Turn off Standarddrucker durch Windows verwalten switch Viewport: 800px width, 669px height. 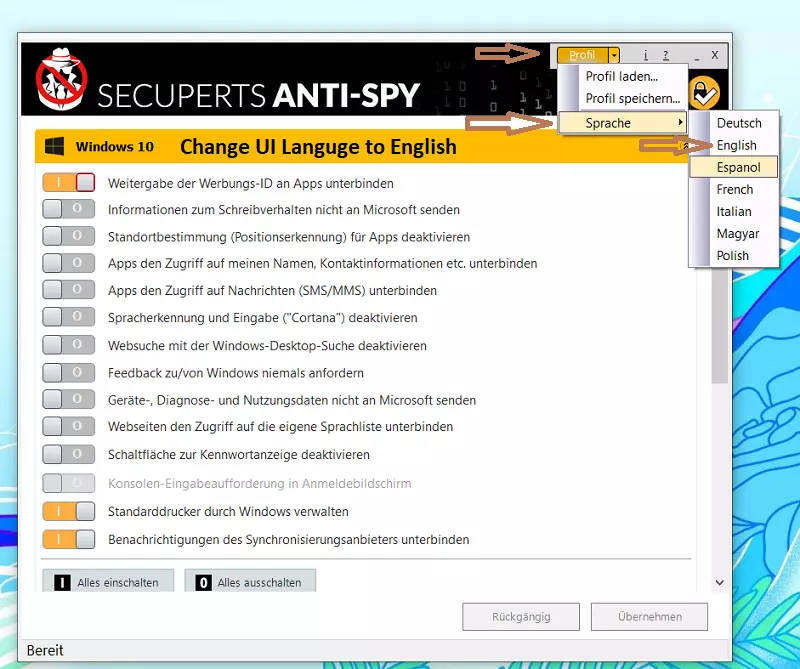point(69,512)
